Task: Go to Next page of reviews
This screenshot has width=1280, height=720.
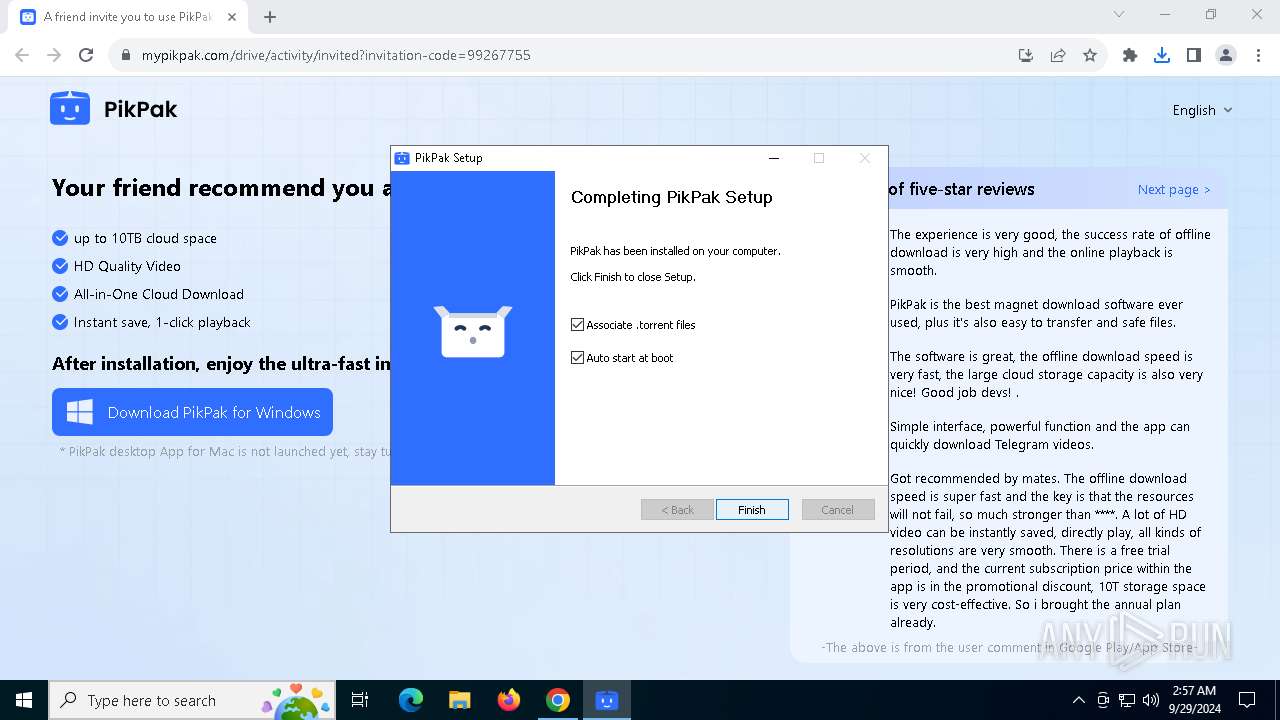Action: click(1174, 189)
